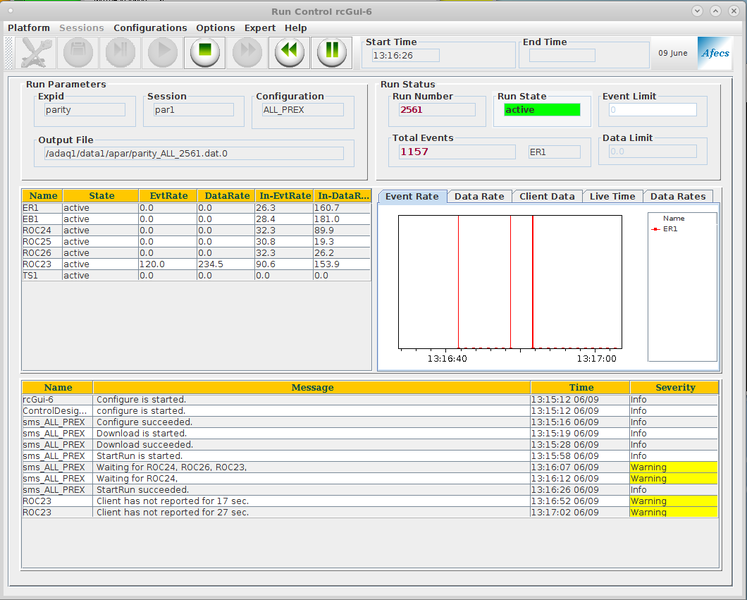Click the disabled Go play icon
Screen dimensions: 747x600
point(162,52)
